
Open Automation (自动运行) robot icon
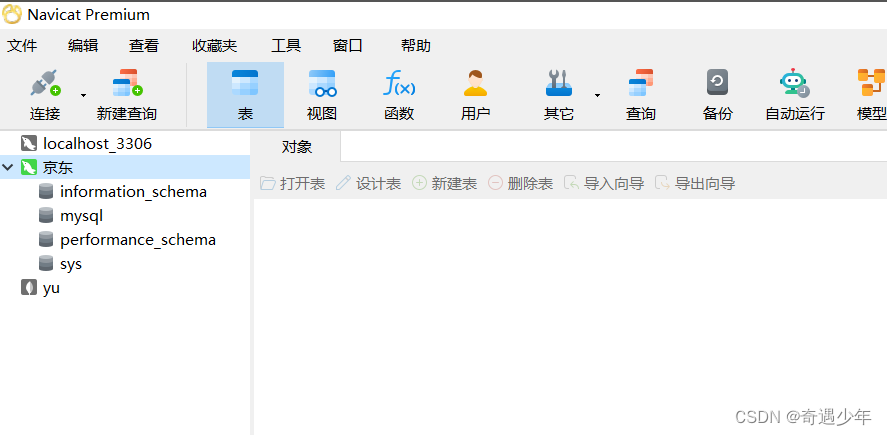(795, 83)
